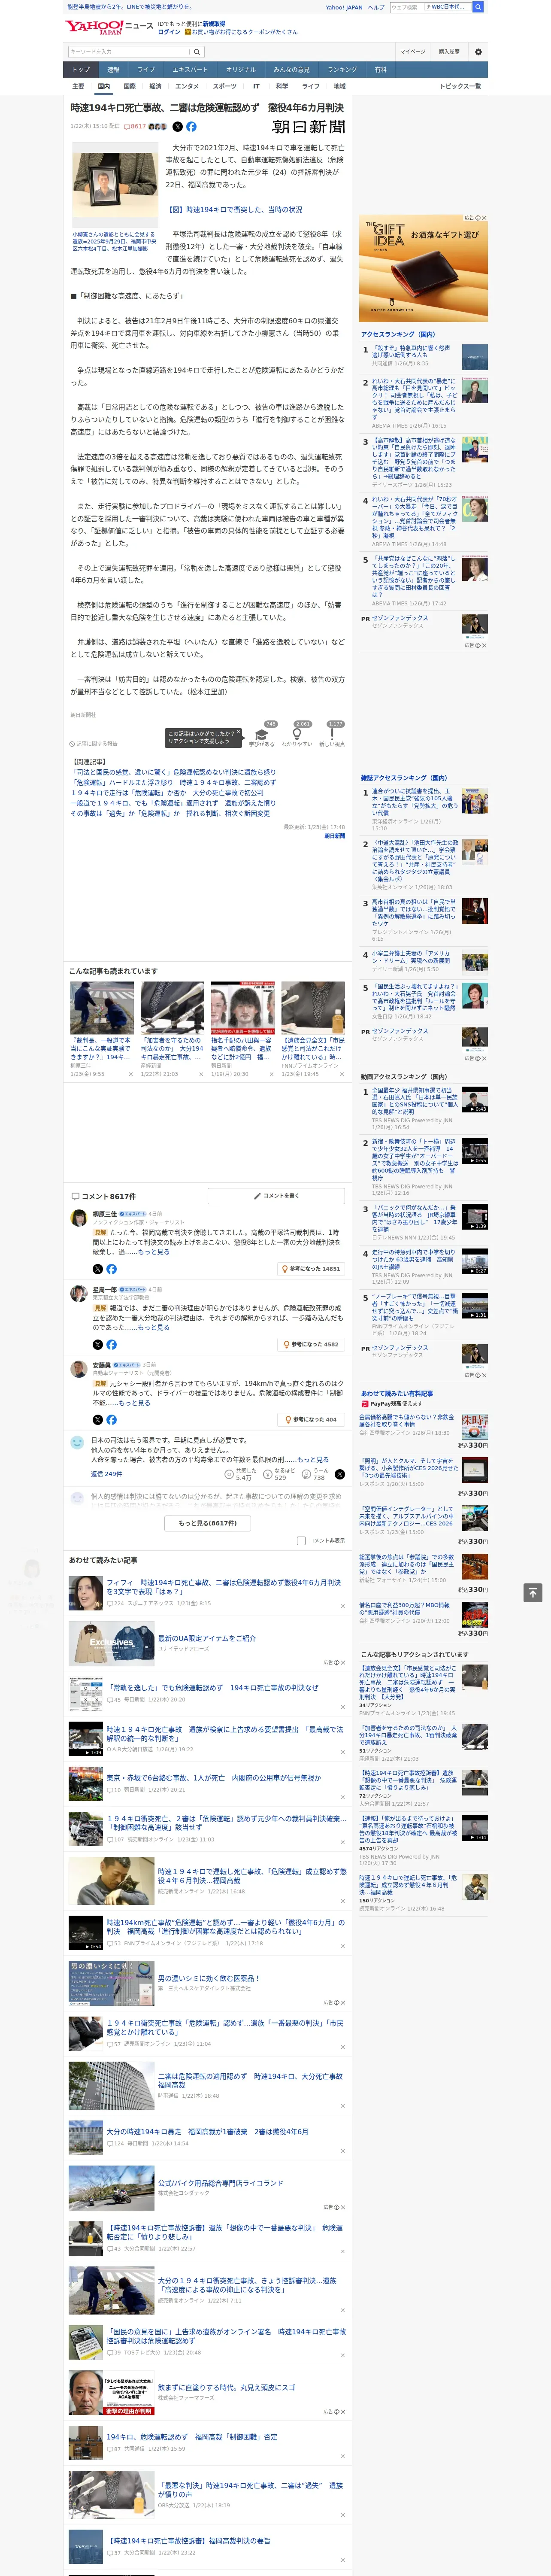Share 柳原三佳's comment on Facebook
Screen dimensions: 551x2576
pyautogui.click(x=111, y=1269)
